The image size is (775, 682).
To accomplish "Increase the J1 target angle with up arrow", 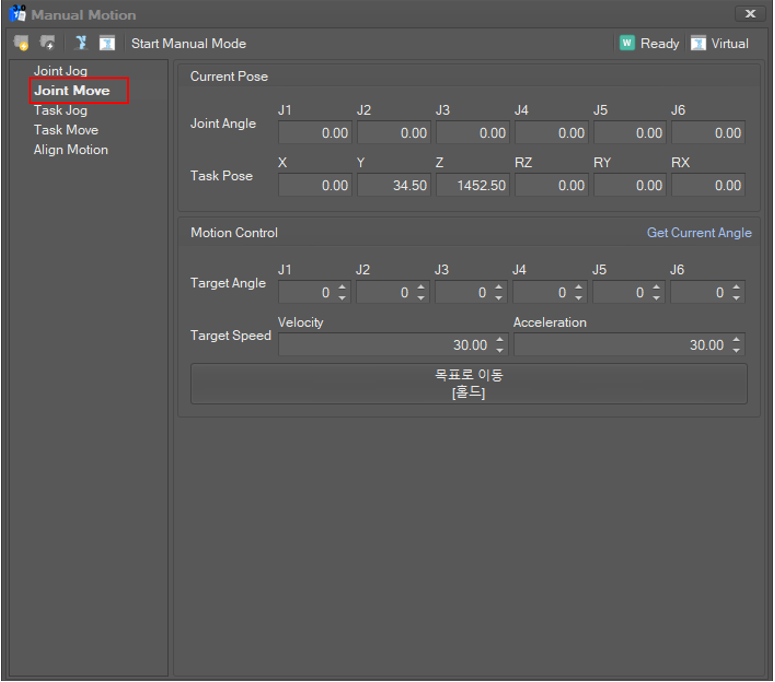I will pyautogui.click(x=343, y=288).
